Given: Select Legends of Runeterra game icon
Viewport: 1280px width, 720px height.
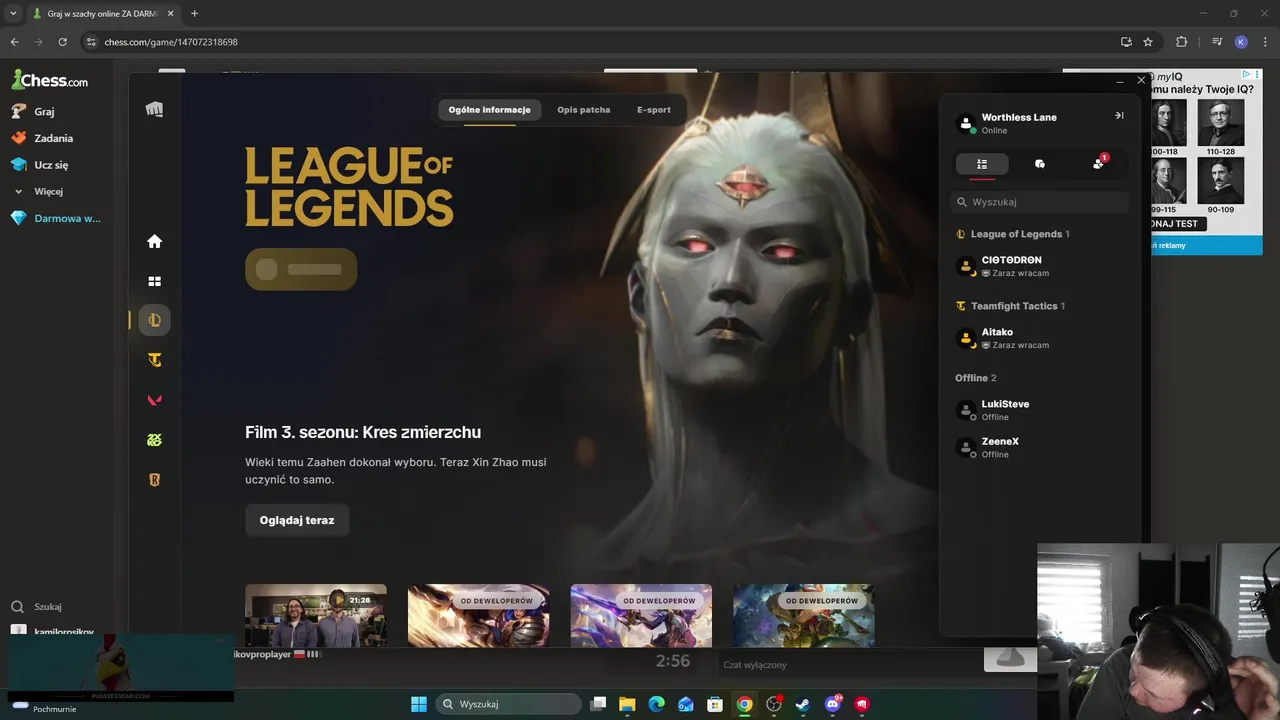Looking at the screenshot, I should click(154, 480).
